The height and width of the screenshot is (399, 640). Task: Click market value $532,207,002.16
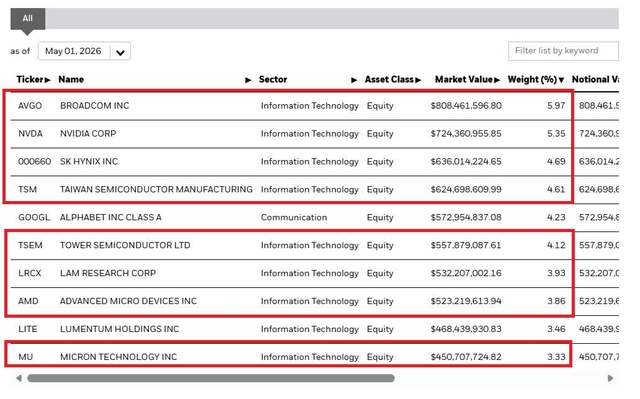pos(466,273)
